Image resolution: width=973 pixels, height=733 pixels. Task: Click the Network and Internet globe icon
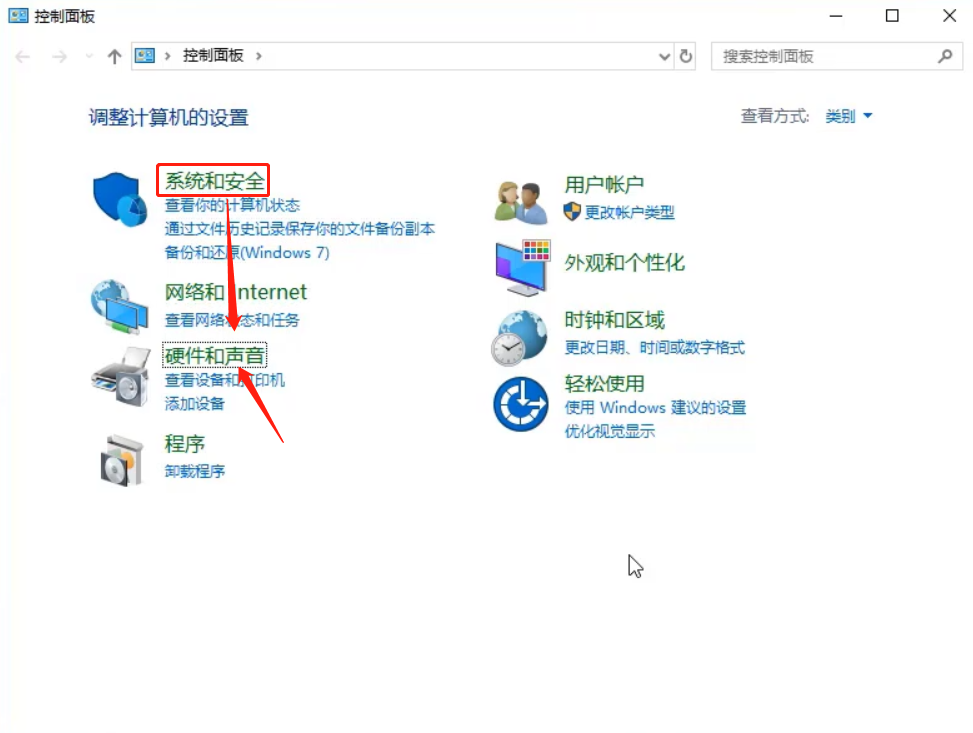pyautogui.click(x=119, y=307)
